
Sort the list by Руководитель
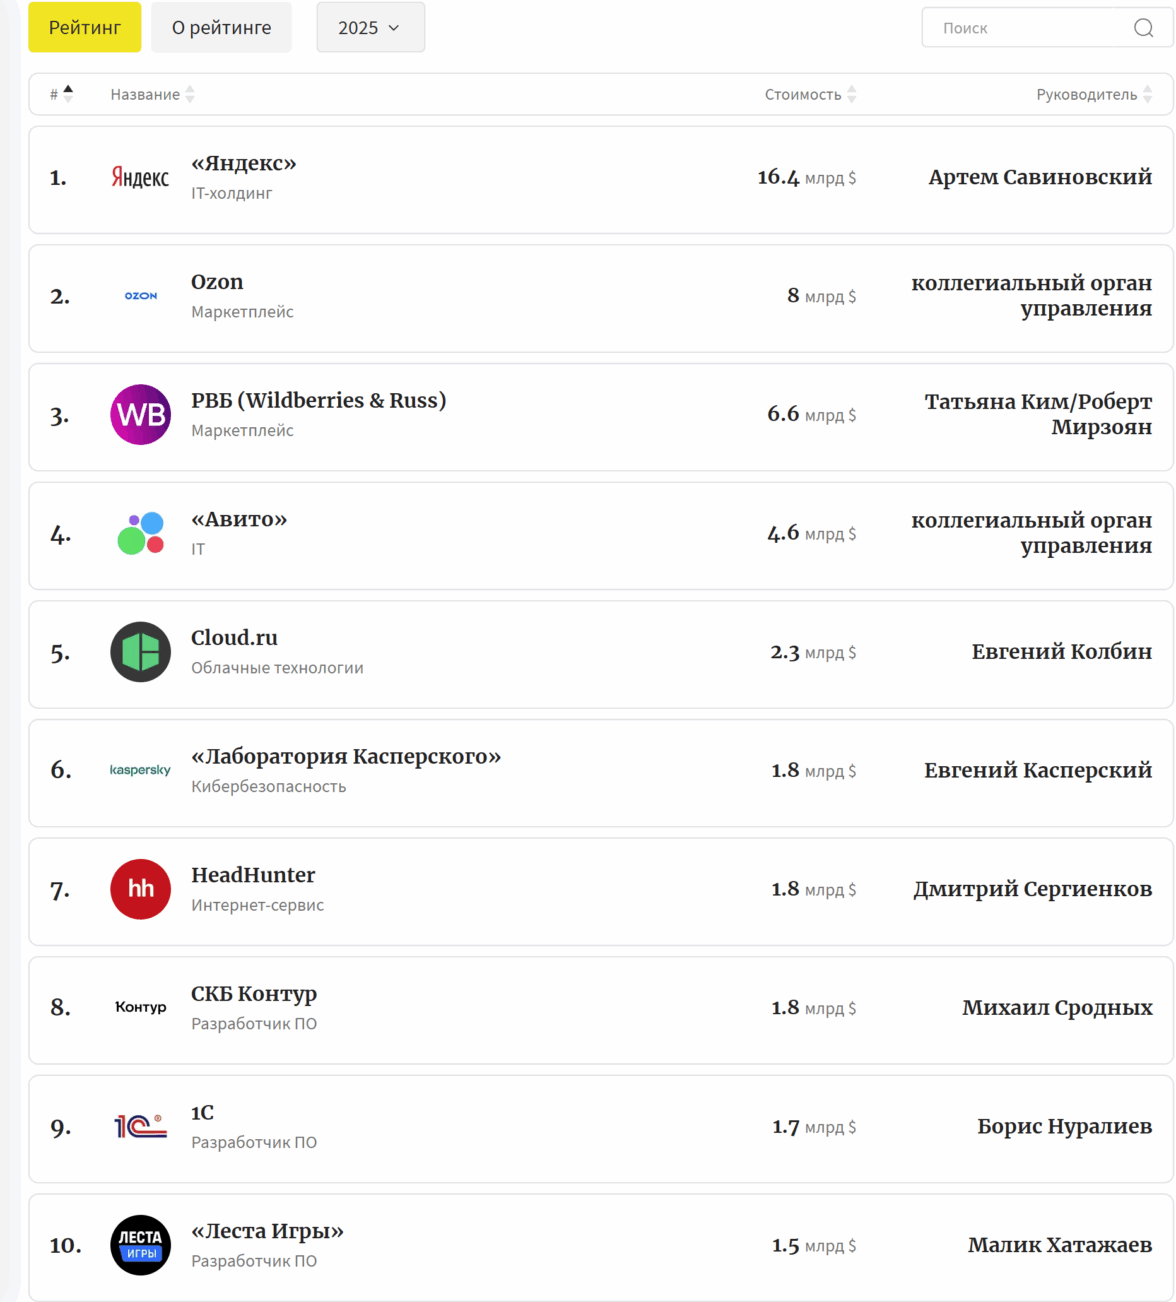pyautogui.click(x=1094, y=94)
